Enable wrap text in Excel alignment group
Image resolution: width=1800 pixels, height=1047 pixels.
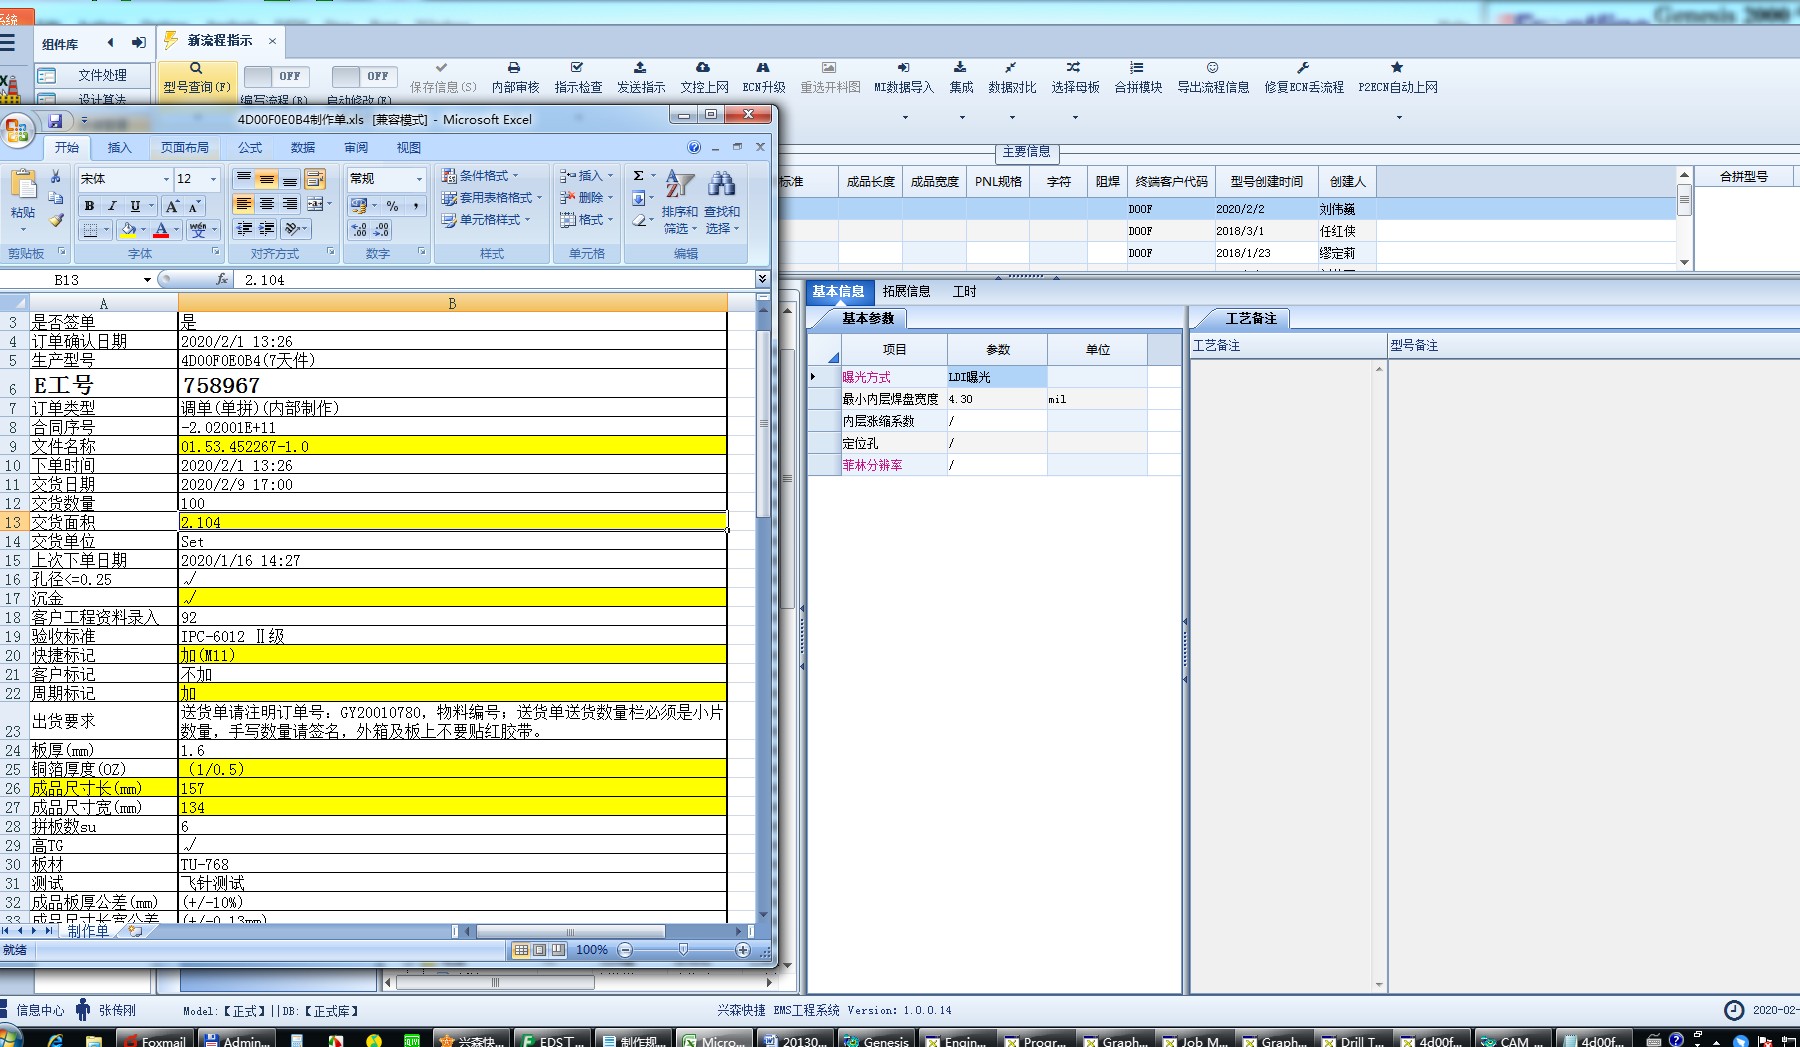pyautogui.click(x=315, y=179)
